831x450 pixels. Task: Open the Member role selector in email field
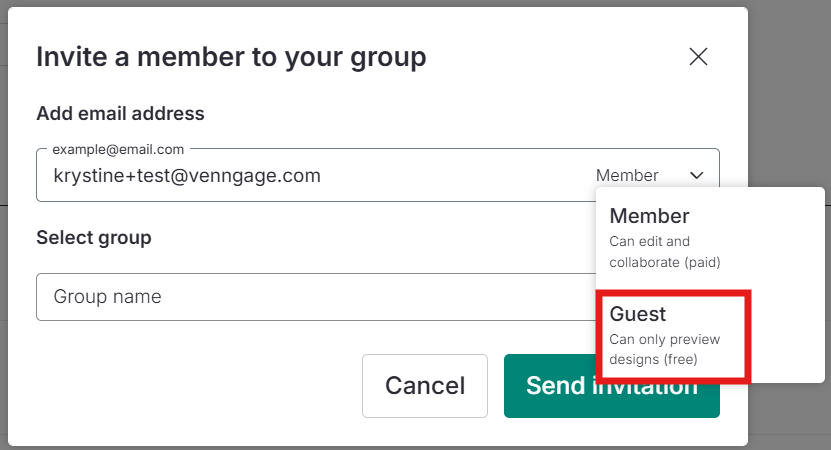649,175
